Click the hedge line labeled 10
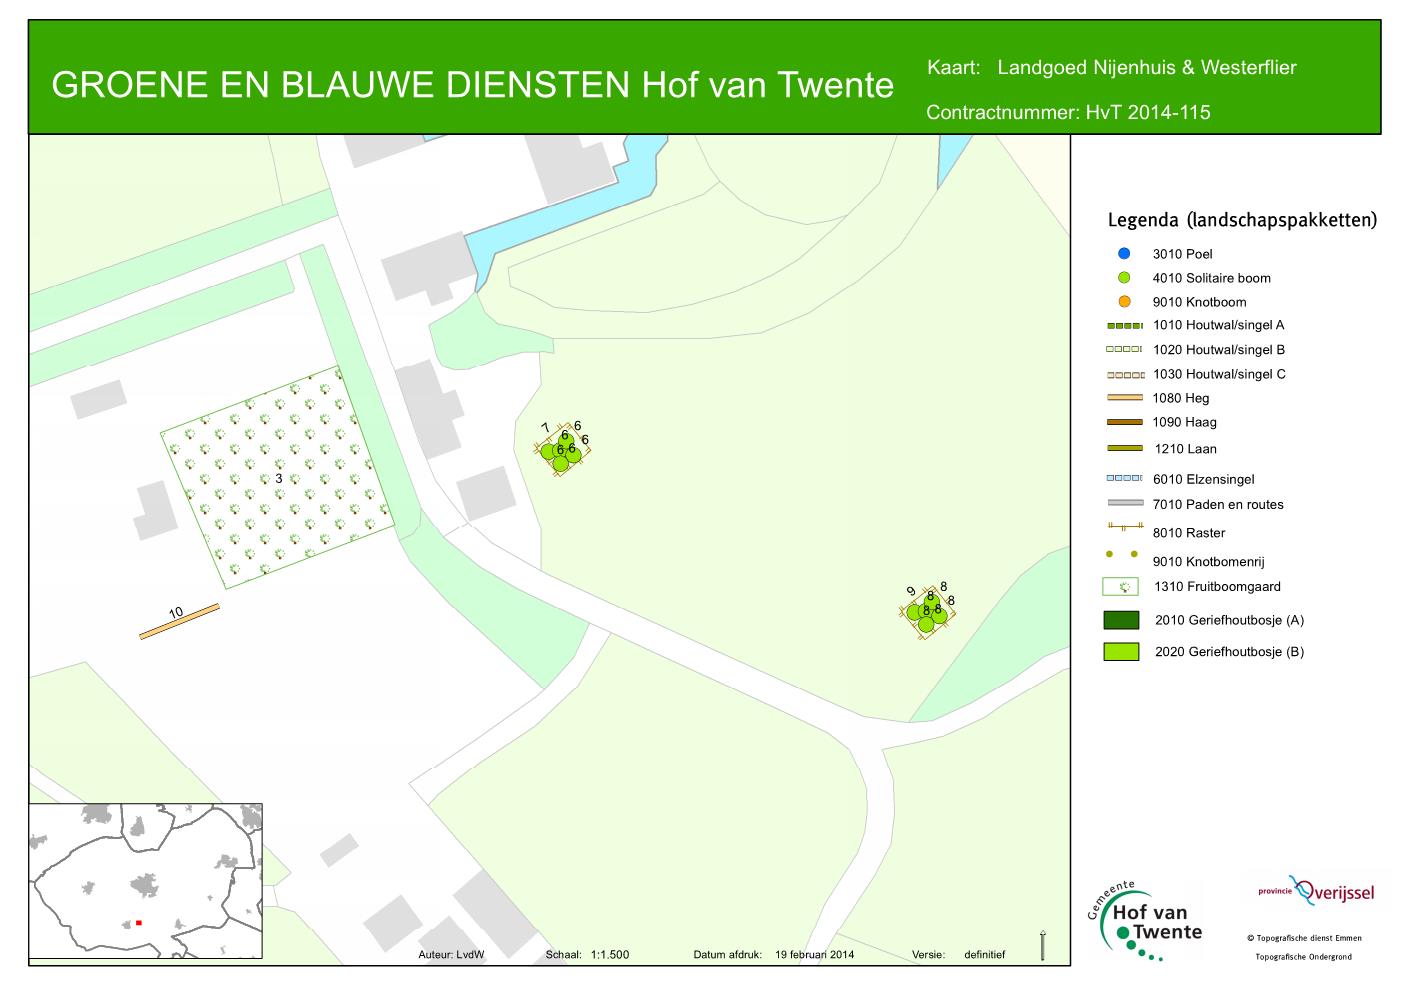This screenshot has height=992, width=1402. tap(179, 621)
